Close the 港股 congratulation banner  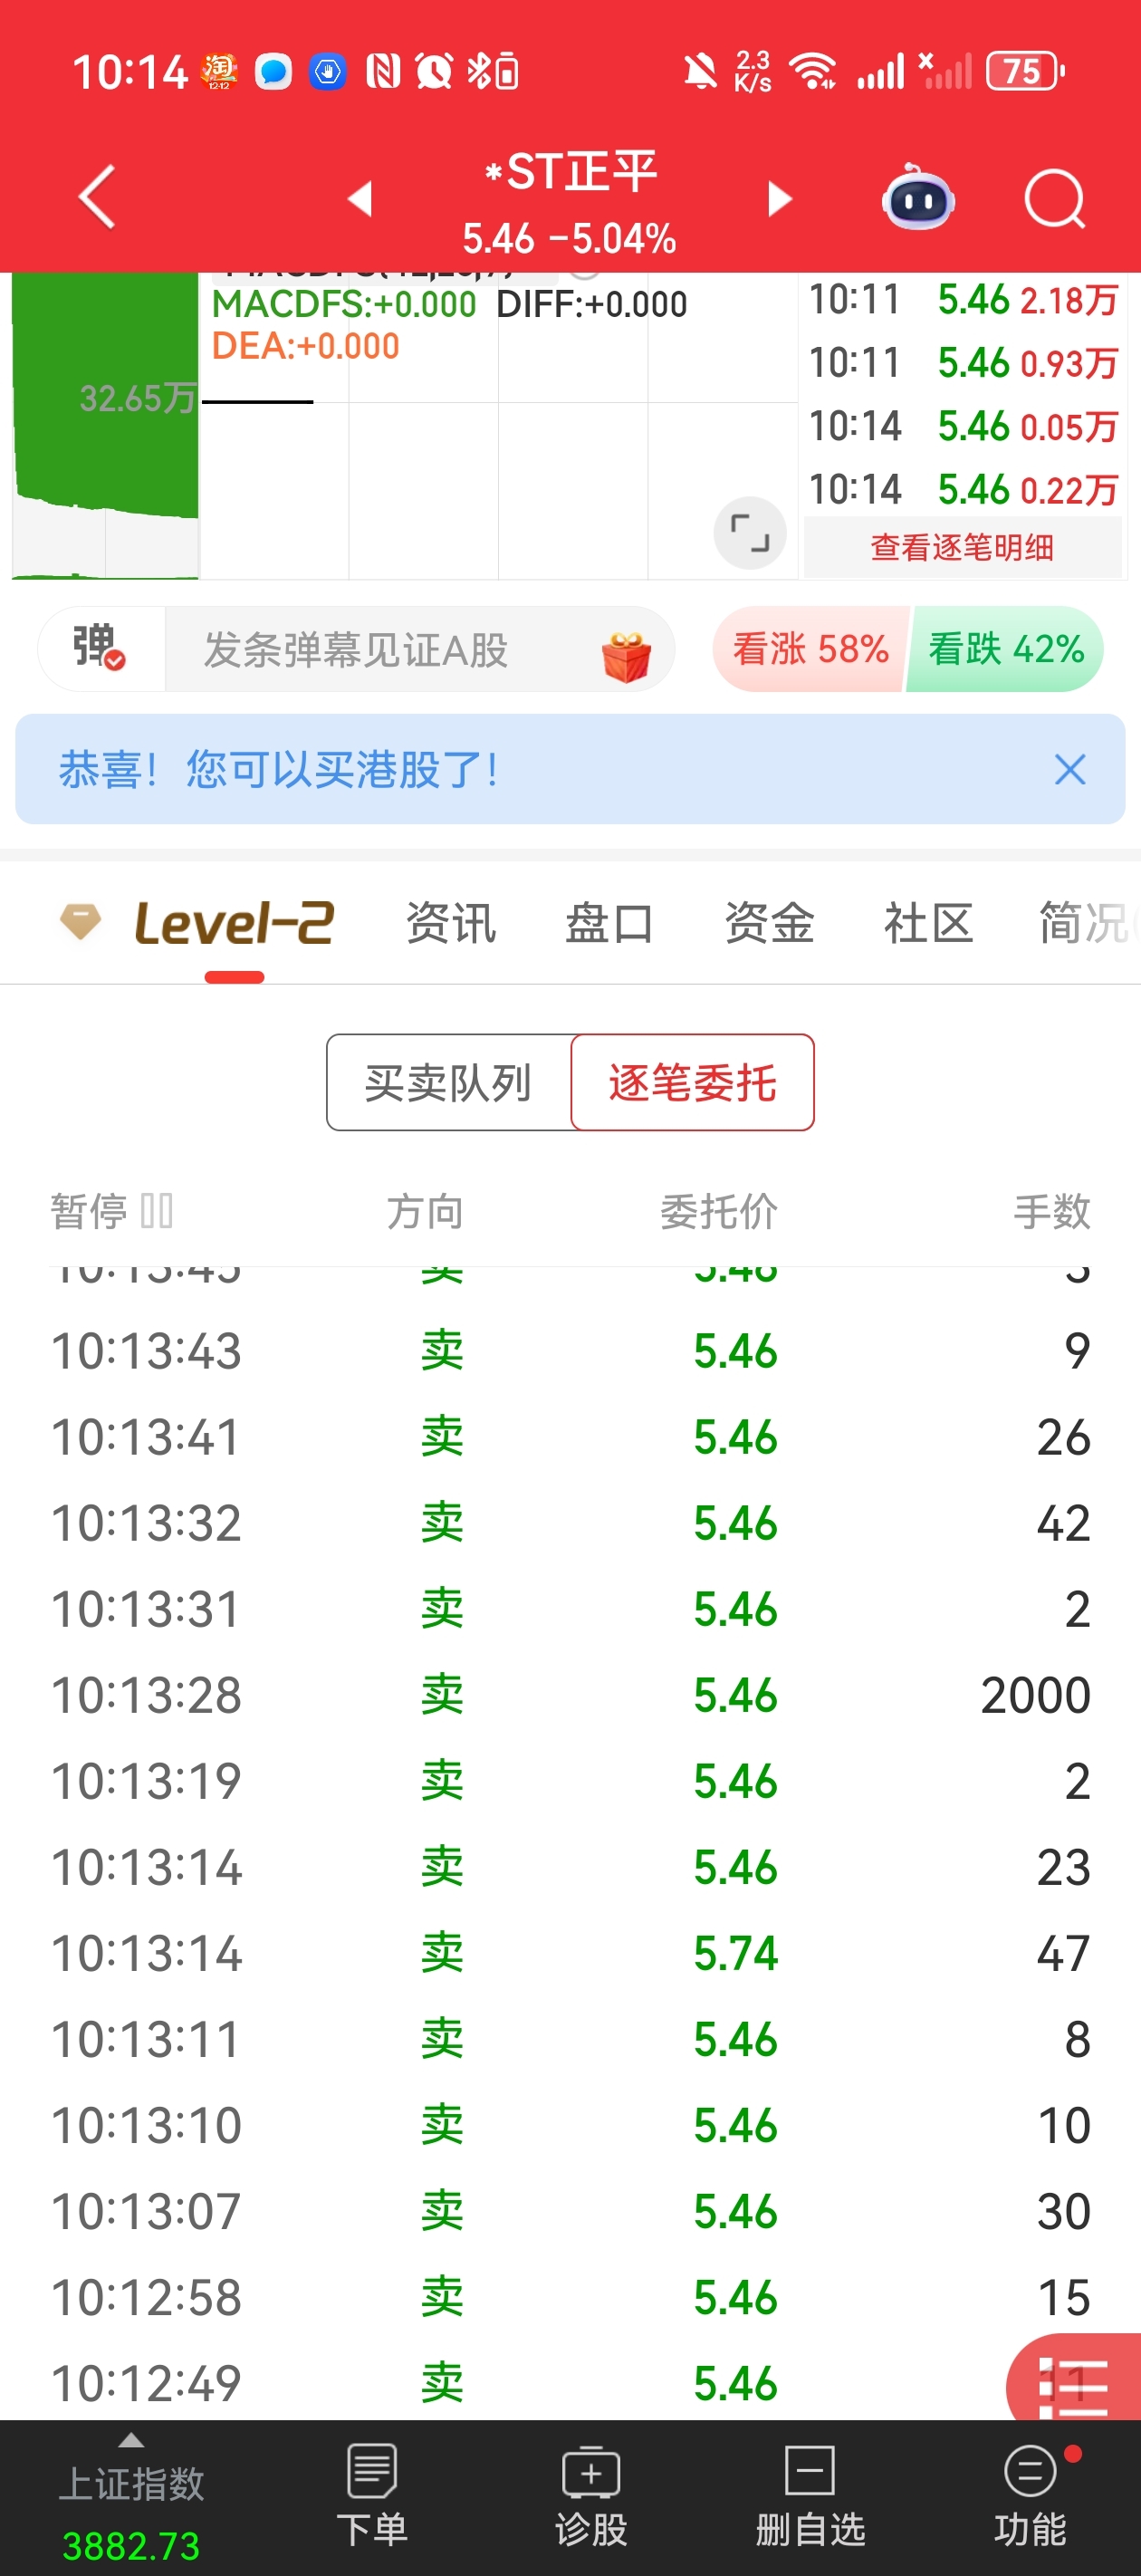1069,769
